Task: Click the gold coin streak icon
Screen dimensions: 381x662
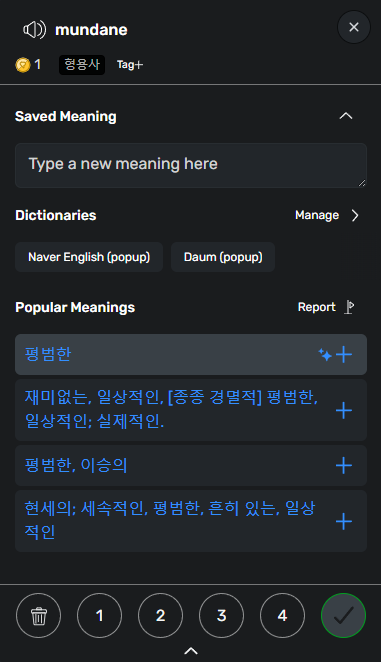Action: tap(23, 65)
